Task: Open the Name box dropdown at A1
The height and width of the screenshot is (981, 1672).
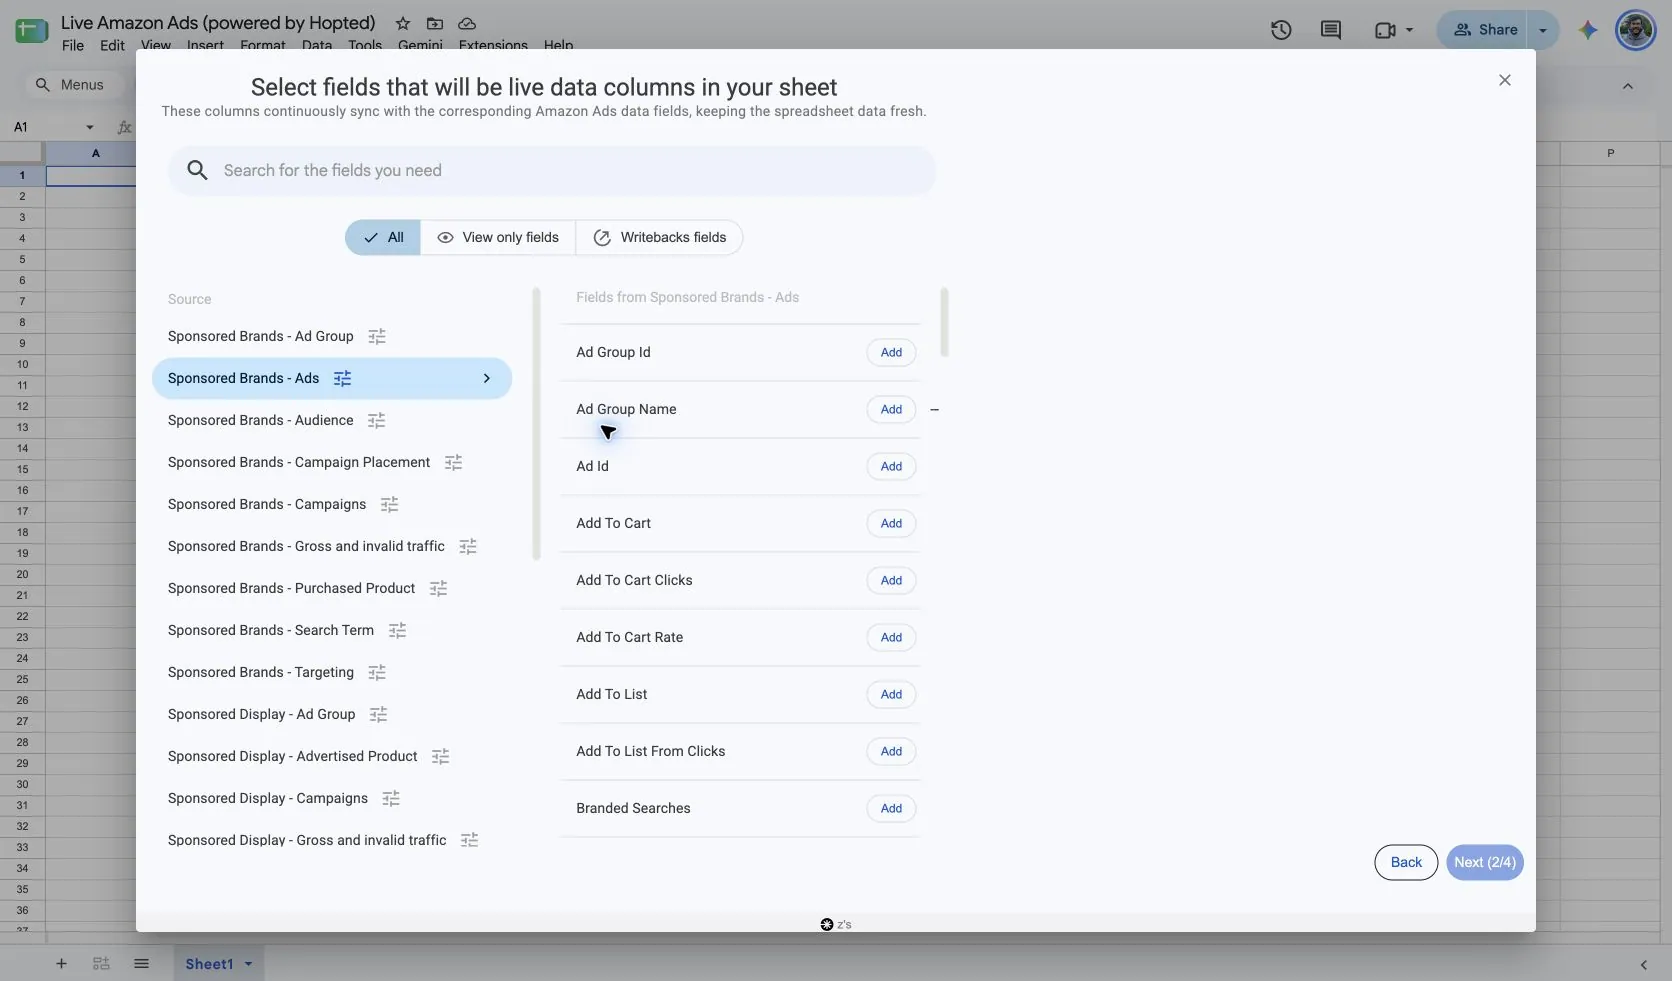Action: (90, 127)
